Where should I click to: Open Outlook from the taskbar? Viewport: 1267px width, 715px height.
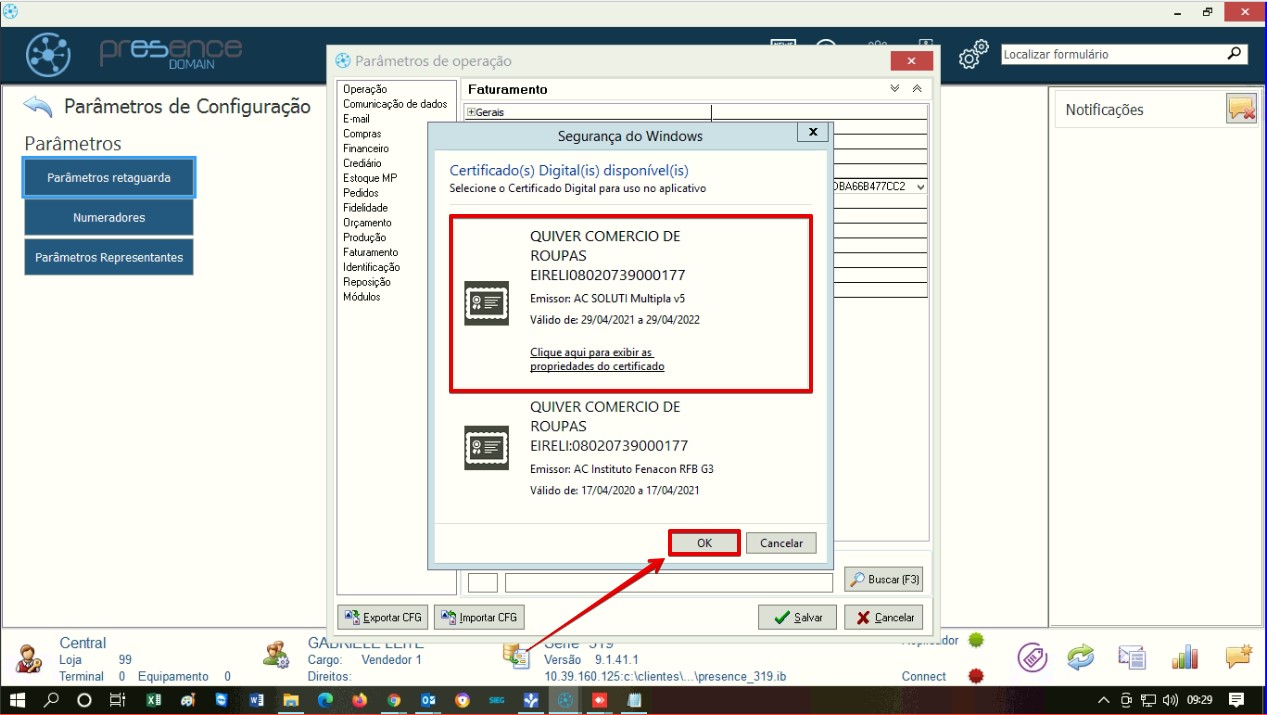[428, 700]
